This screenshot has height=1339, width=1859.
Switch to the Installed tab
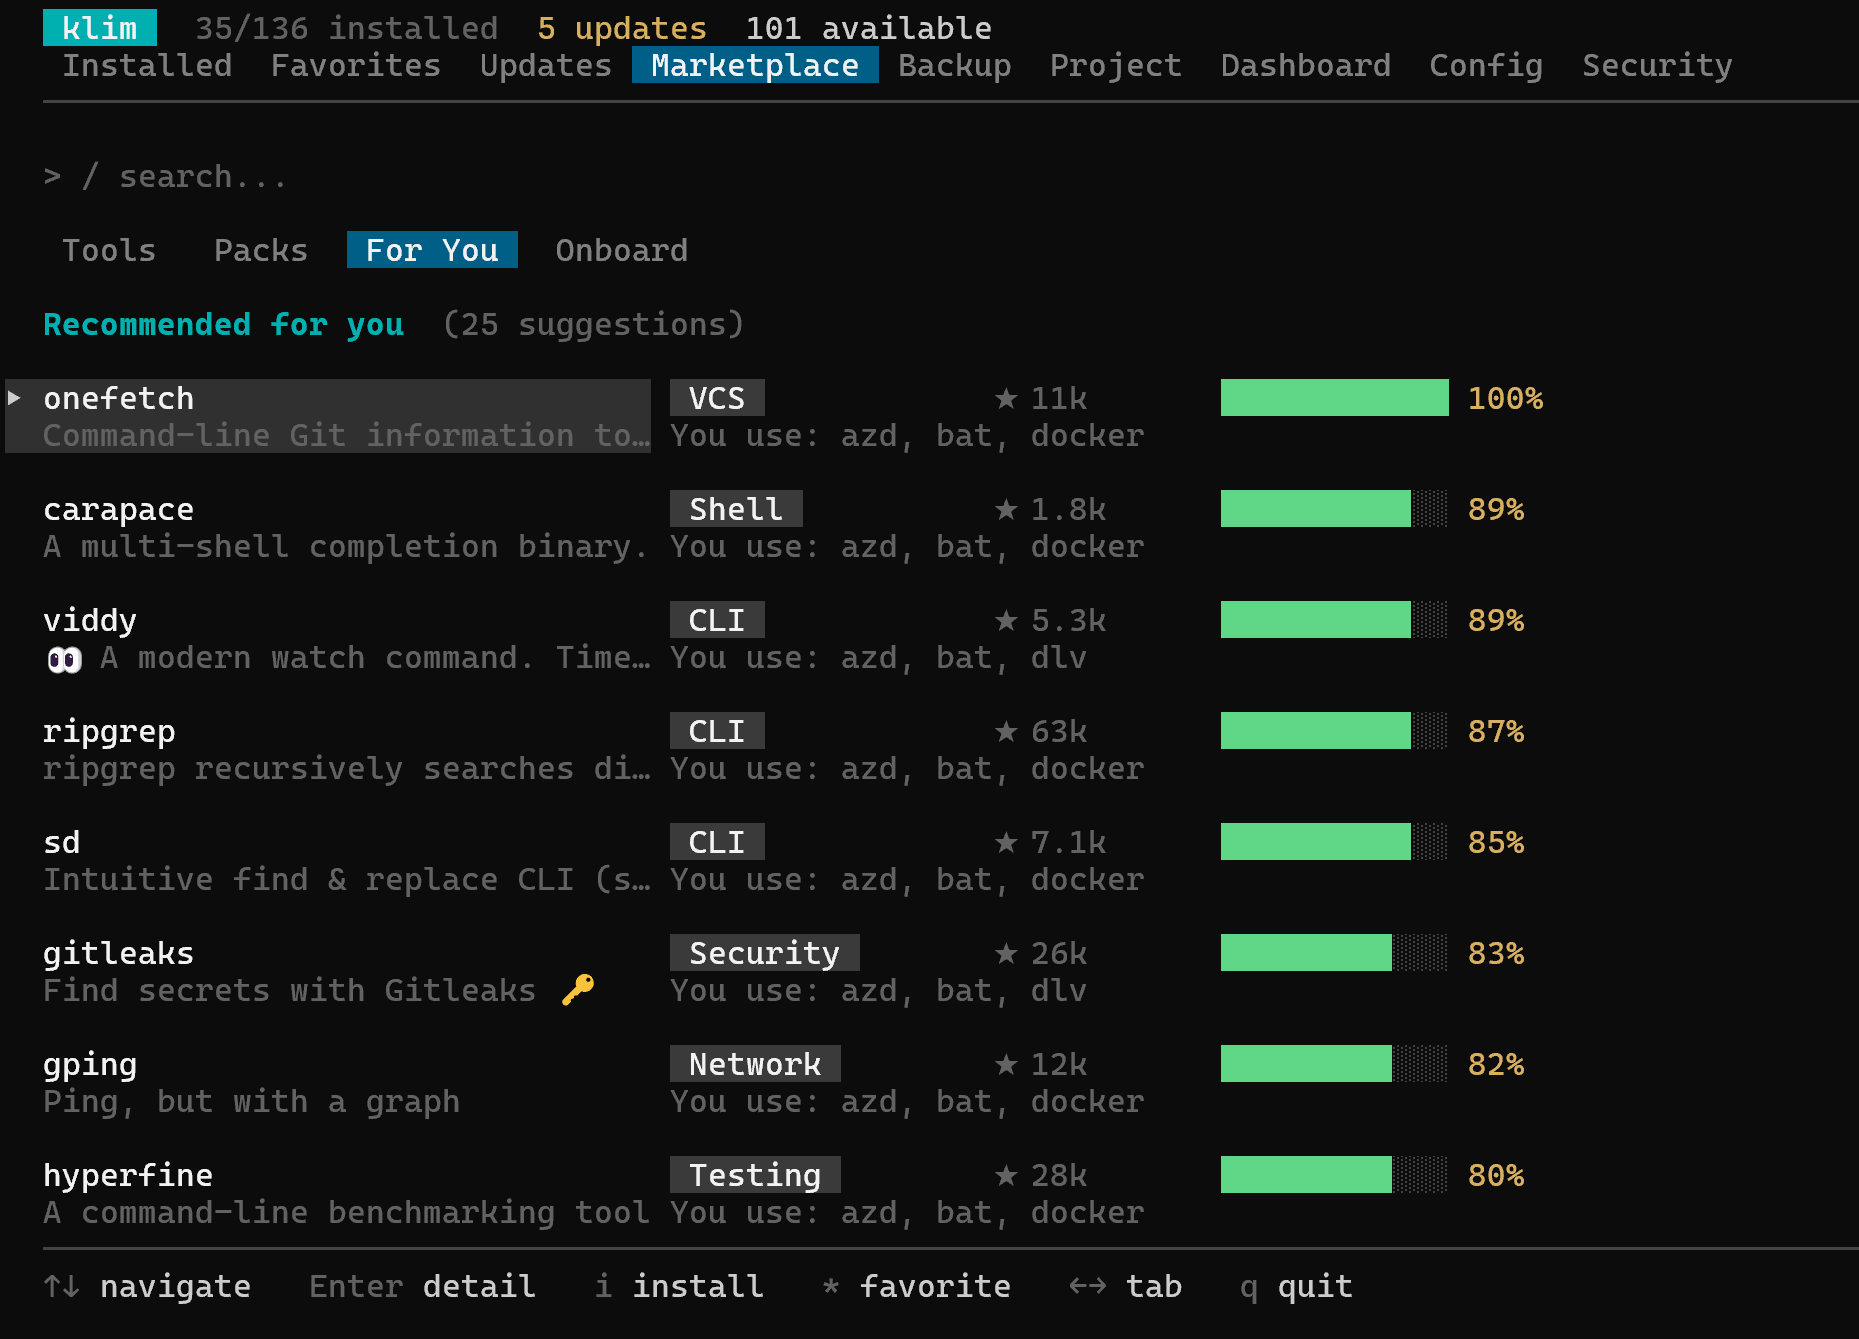tap(147, 66)
